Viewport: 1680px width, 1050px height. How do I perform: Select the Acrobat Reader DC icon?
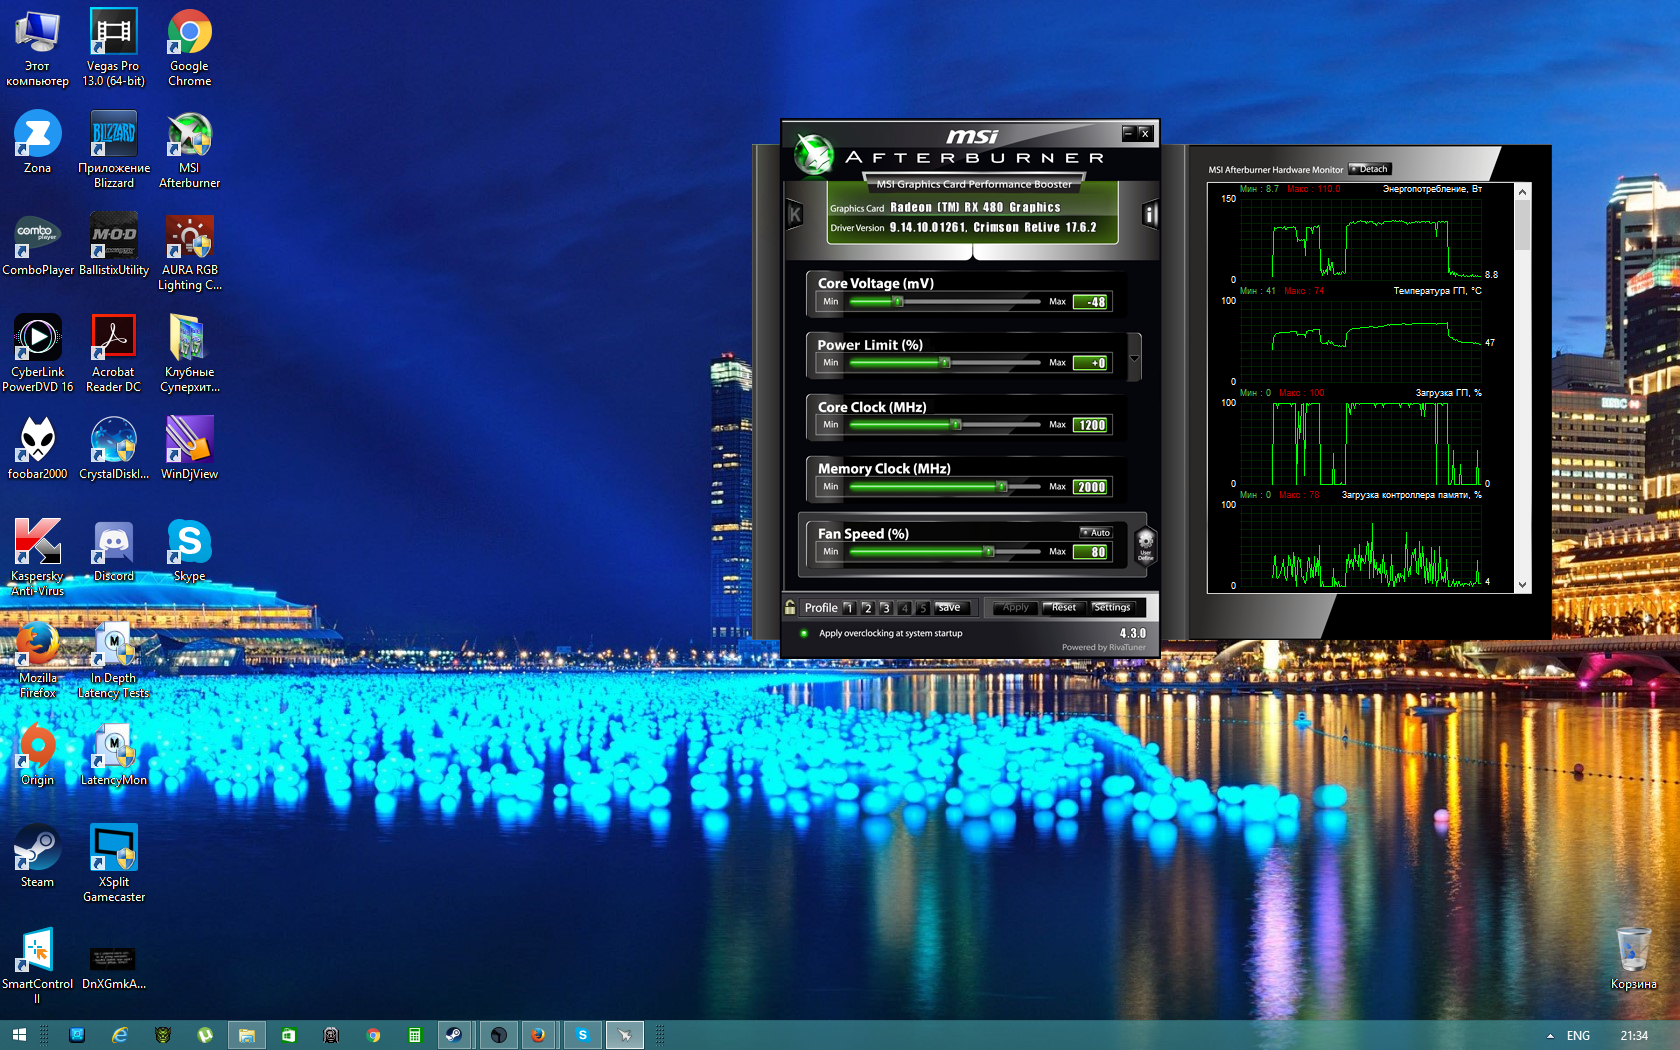pos(113,354)
